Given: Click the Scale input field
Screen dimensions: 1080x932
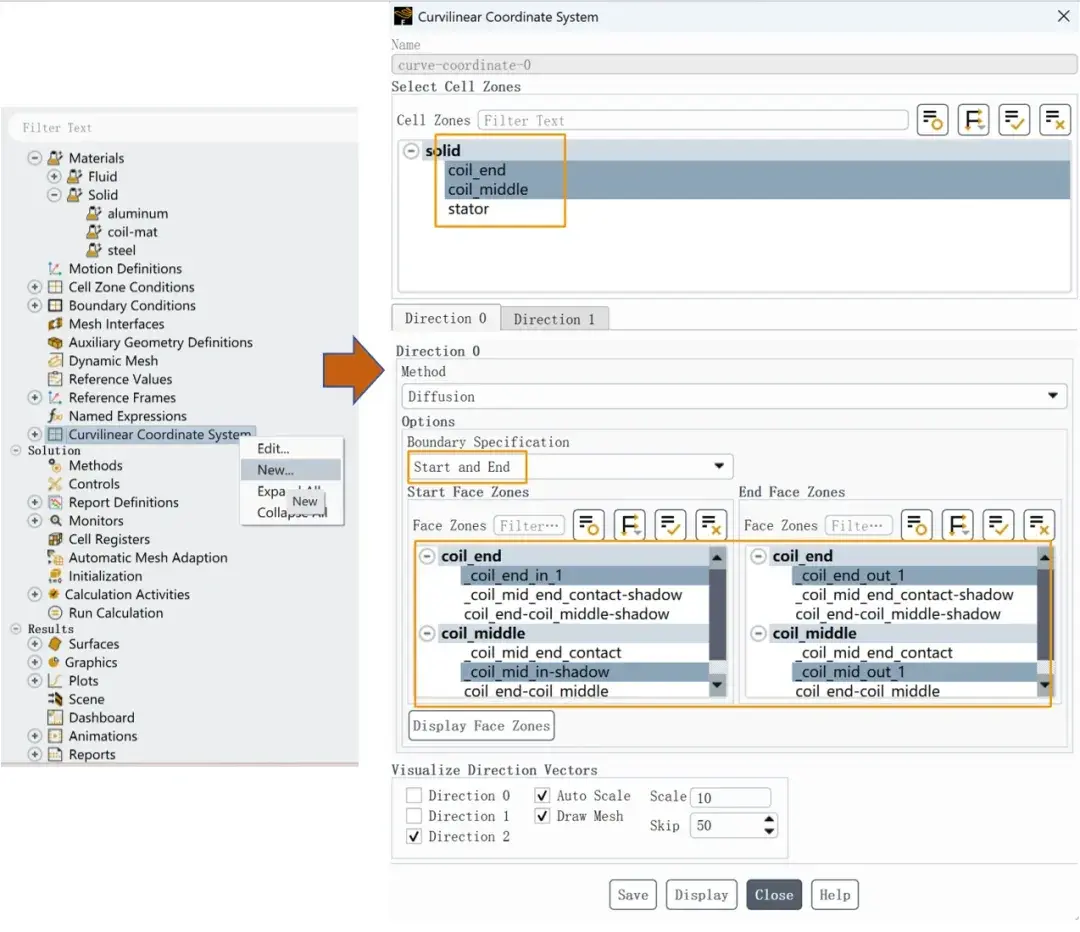Looking at the screenshot, I should pyautogui.click(x=730, y=797).
